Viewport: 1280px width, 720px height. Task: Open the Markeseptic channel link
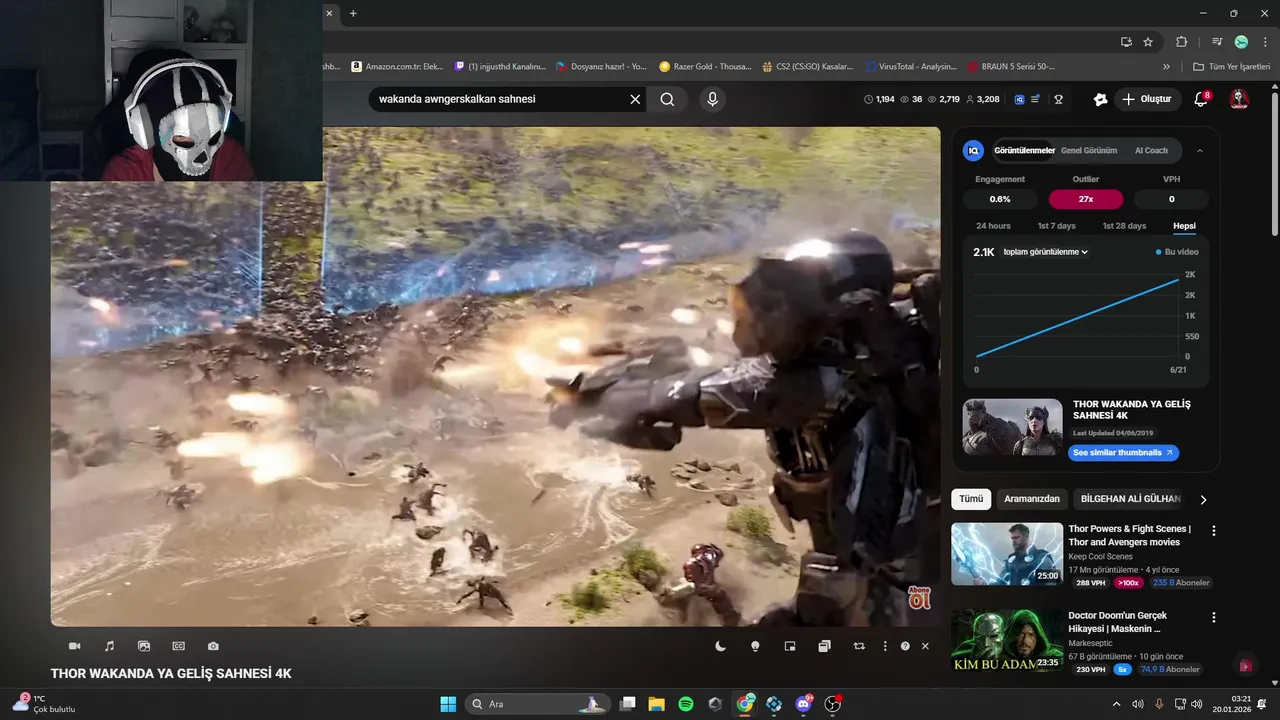click(x=1090, y=643)
